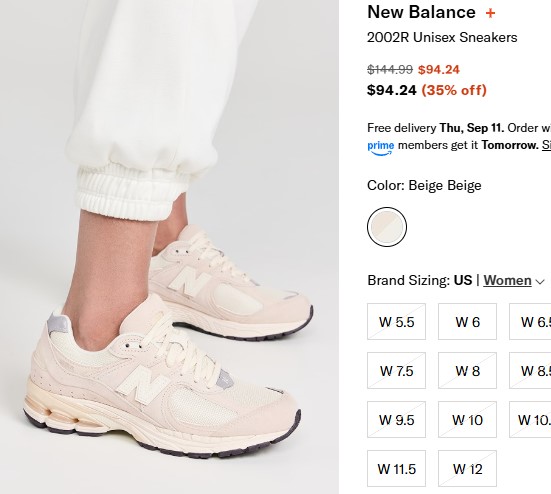Image resolution: width=551 pixels, height=494 pixels.
Task: Choose size W 8
Action: pos(467,370)
